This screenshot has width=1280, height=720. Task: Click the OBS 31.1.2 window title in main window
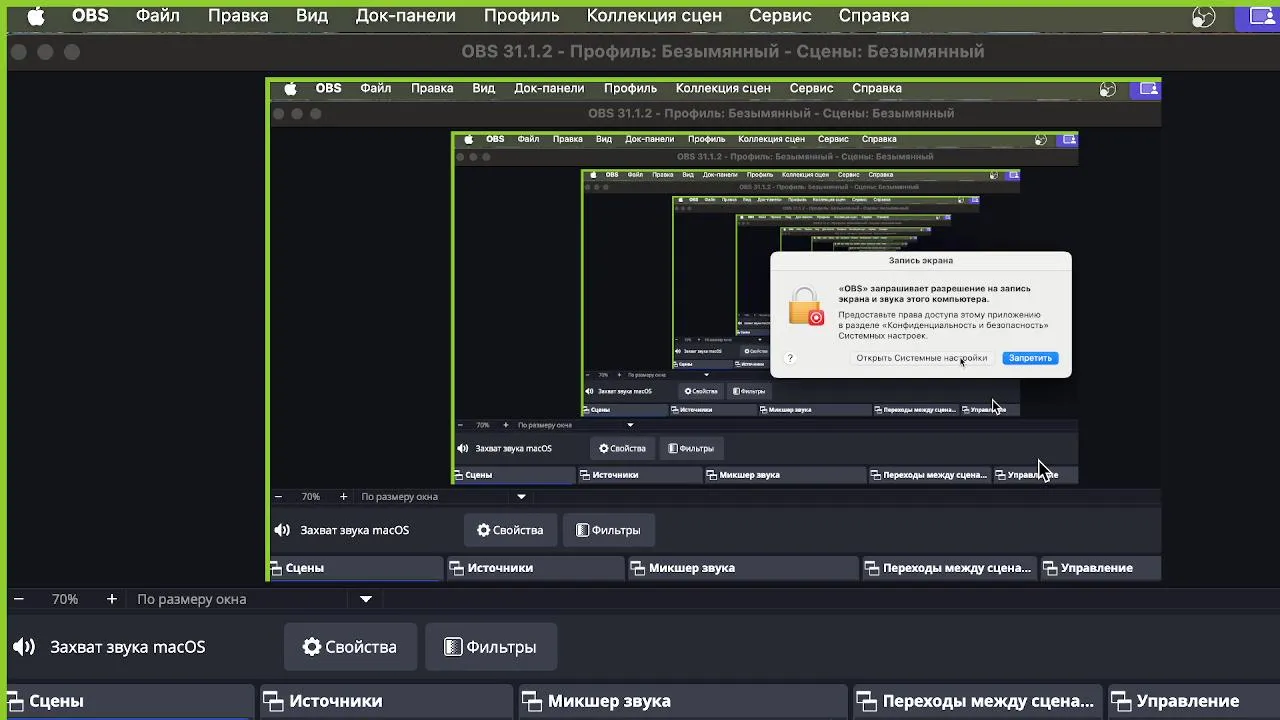click(723, 51)
